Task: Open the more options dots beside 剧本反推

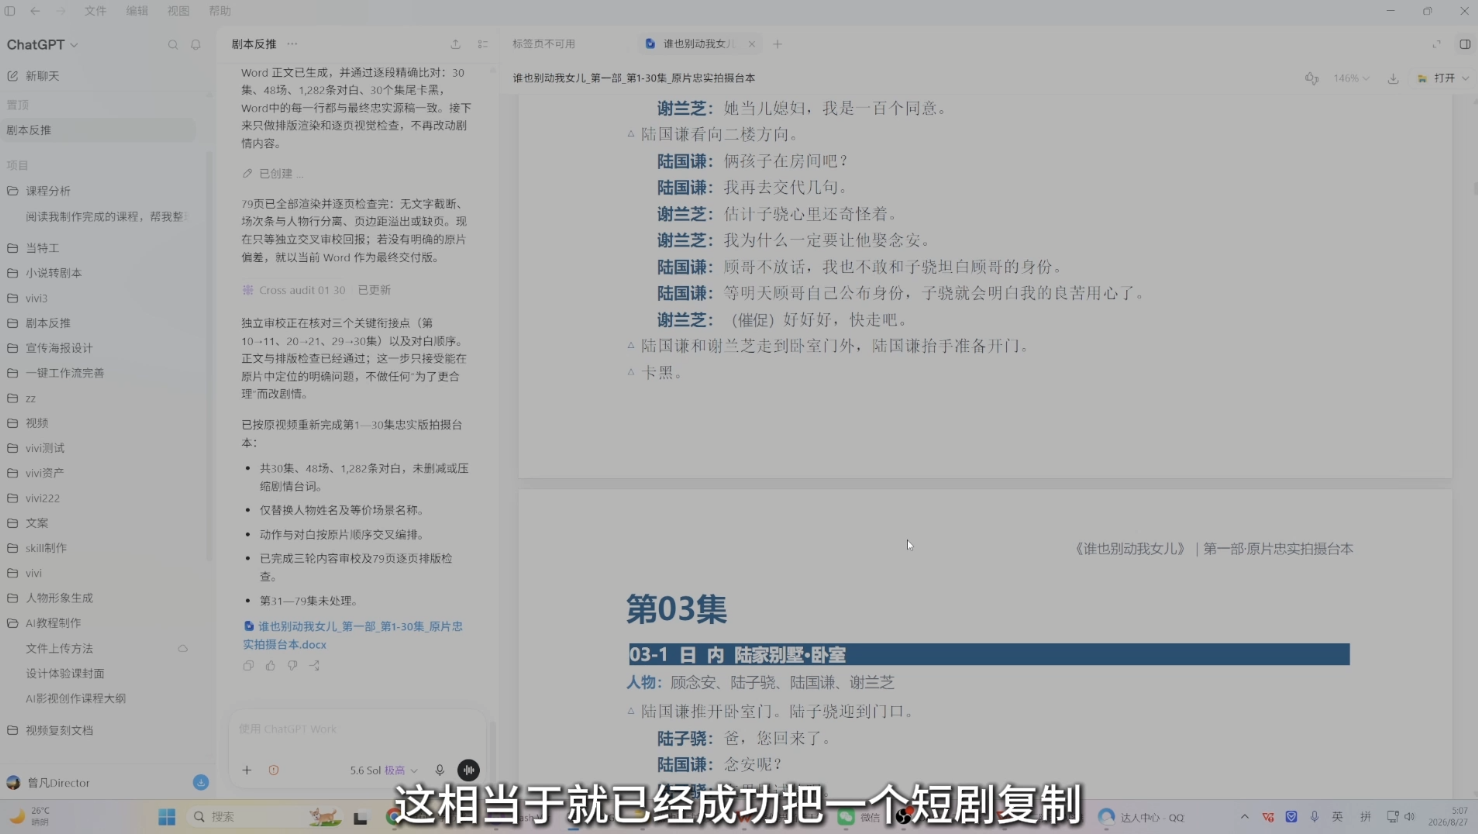Action: tap(292, 44)
